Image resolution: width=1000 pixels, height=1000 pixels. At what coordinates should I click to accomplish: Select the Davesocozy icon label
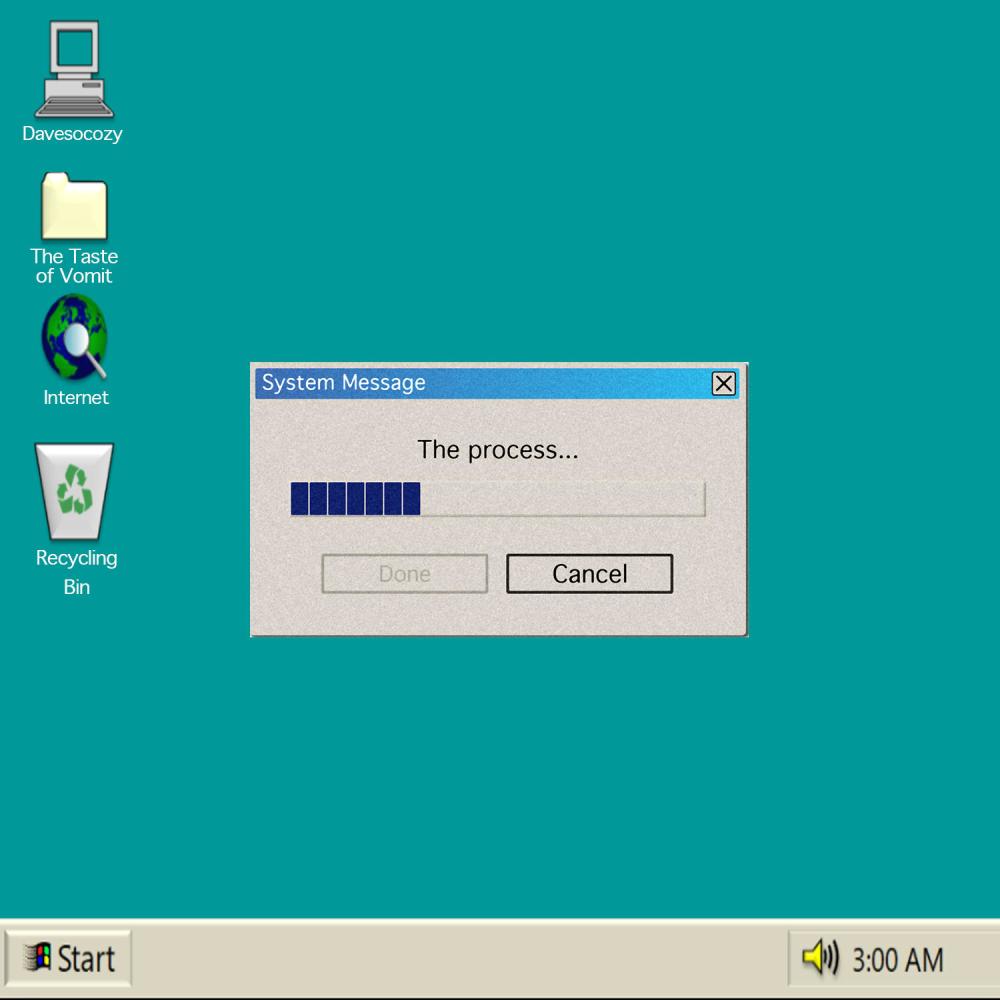coord(72,134)
